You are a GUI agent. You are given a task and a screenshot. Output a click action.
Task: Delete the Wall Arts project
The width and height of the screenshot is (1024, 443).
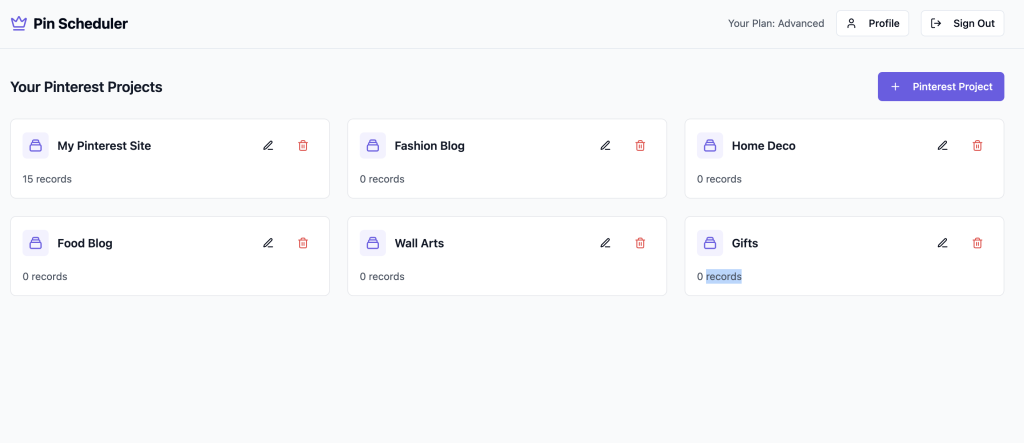[641, 243]
